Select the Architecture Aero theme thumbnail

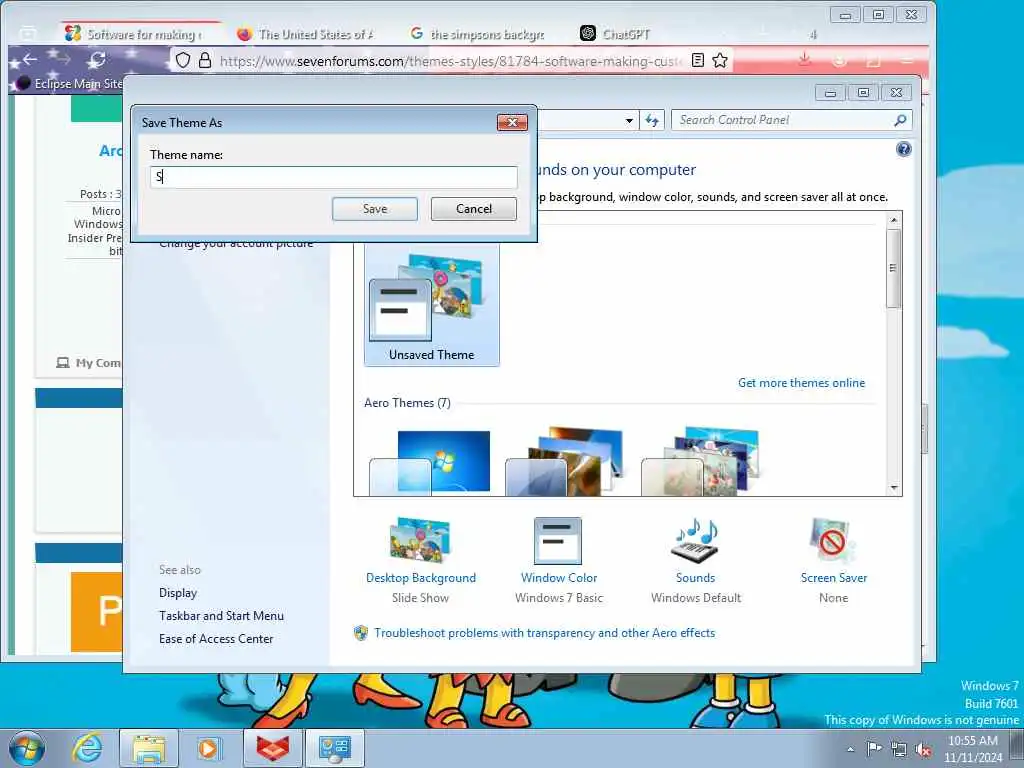[x=566, y=461]
